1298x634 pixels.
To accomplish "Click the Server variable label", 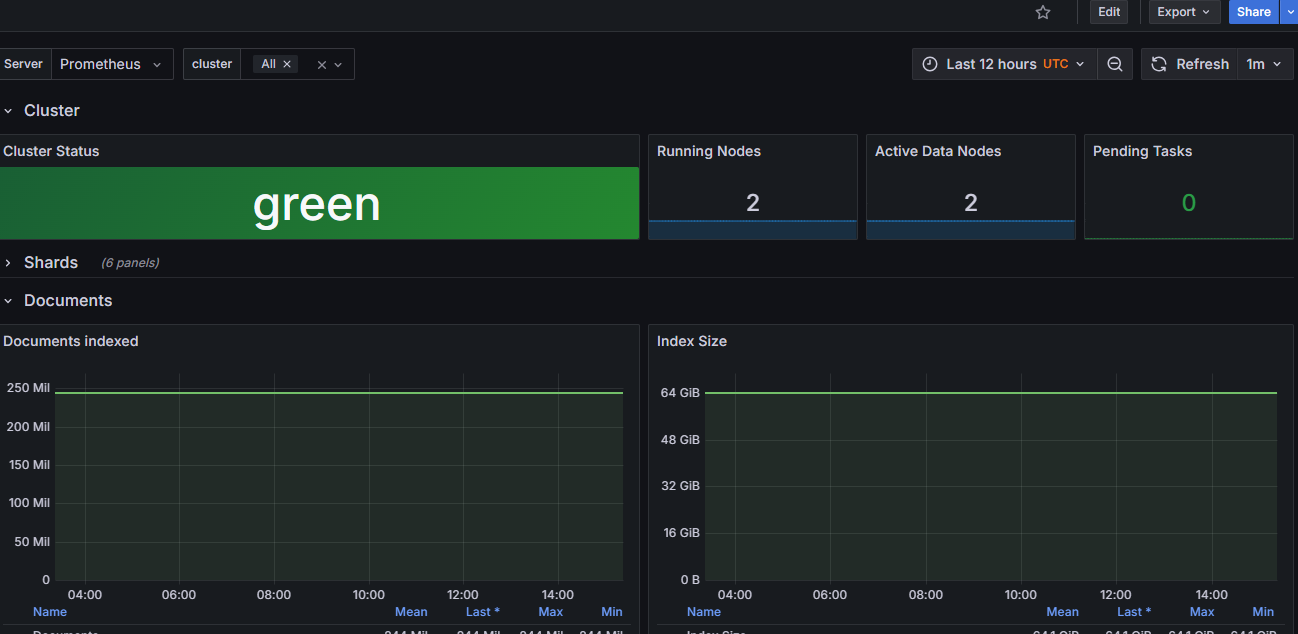I will click(x=24, y=64).
